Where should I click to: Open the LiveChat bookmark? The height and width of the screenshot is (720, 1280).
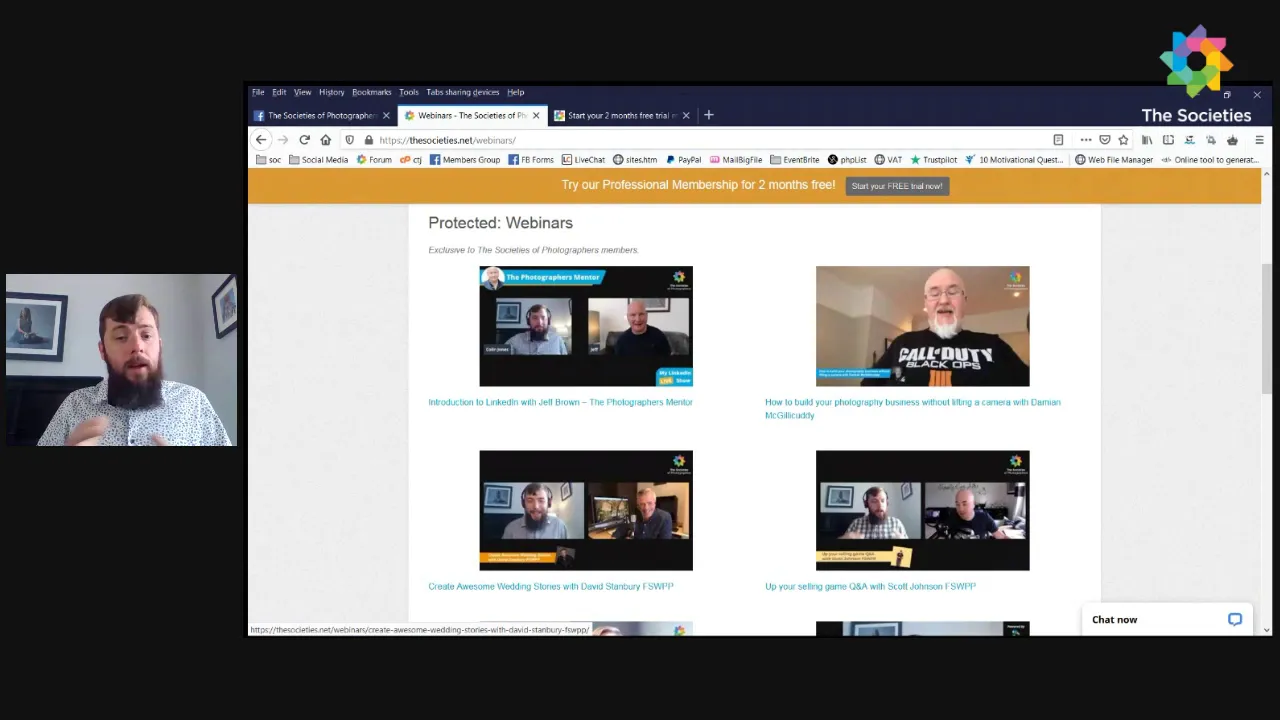pyautogui.click(x=583, y=160)
